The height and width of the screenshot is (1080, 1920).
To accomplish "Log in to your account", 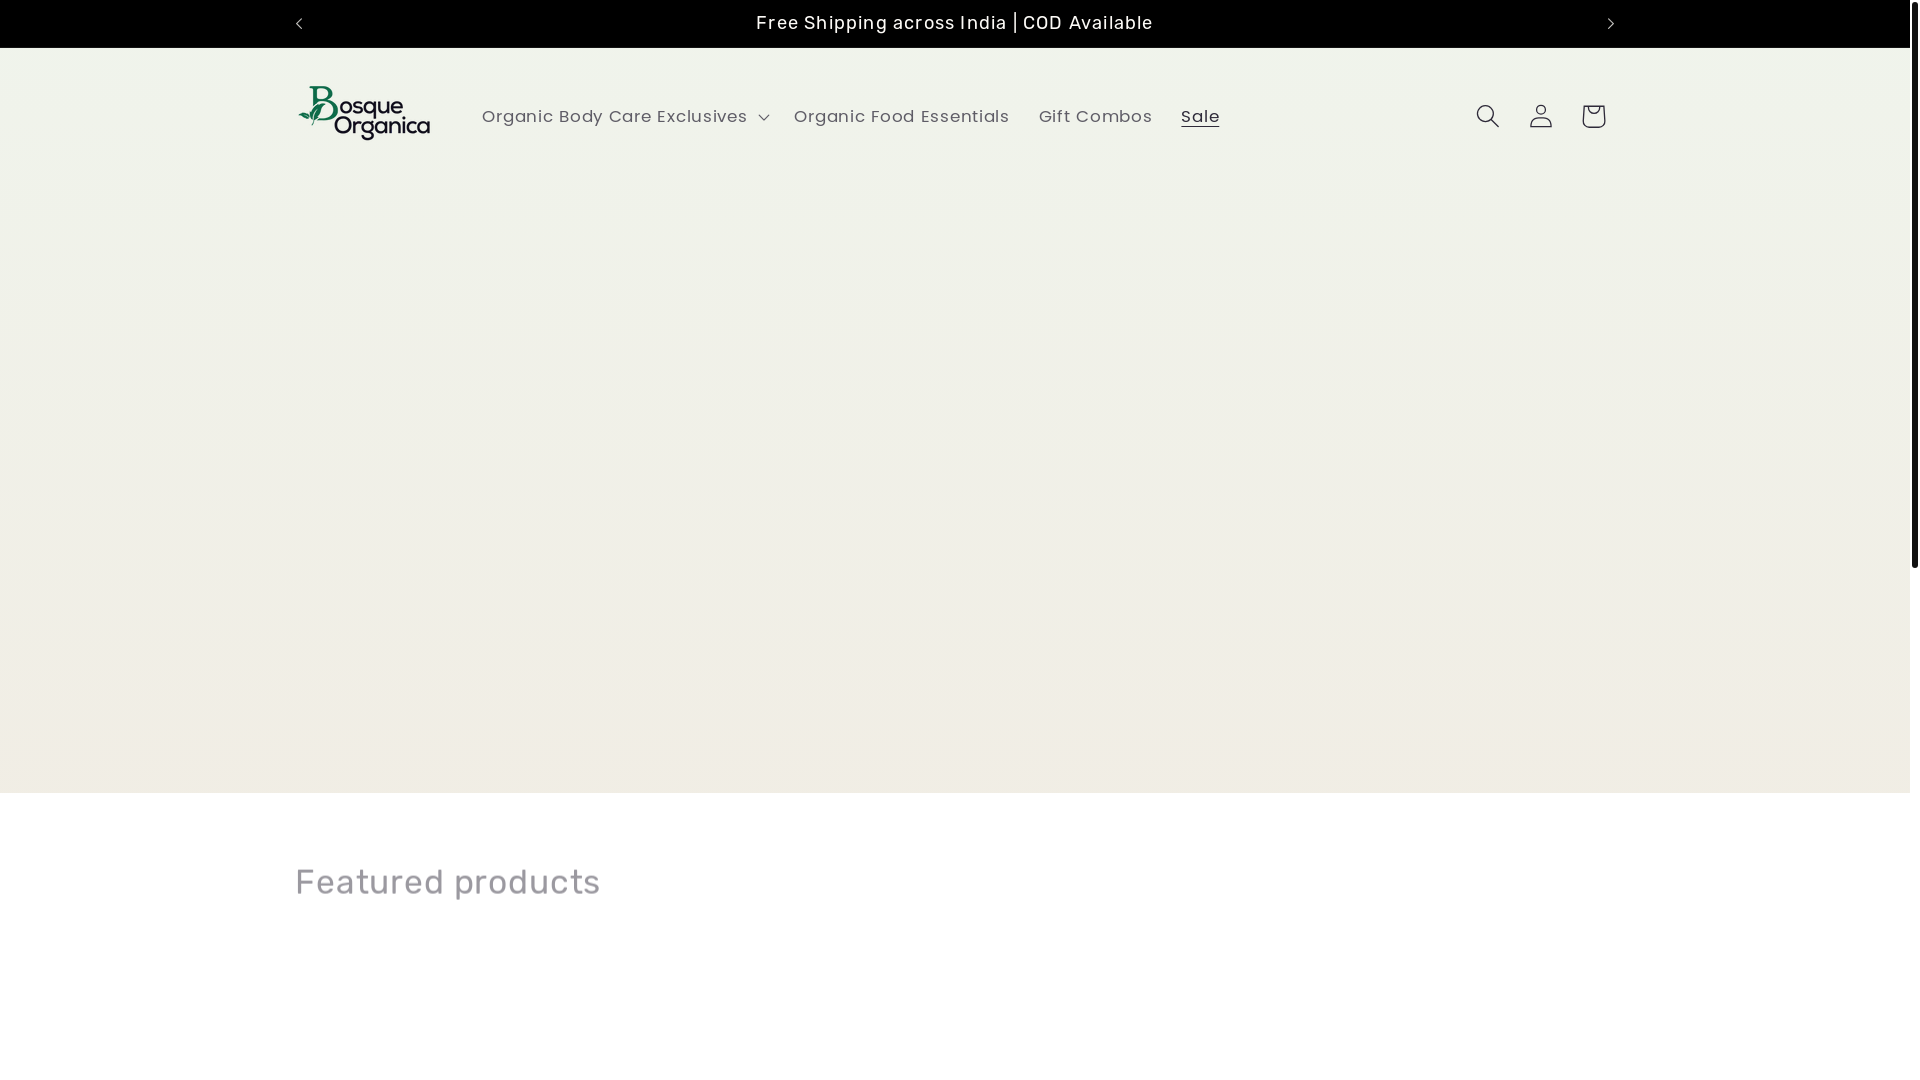I will 1541,116.
